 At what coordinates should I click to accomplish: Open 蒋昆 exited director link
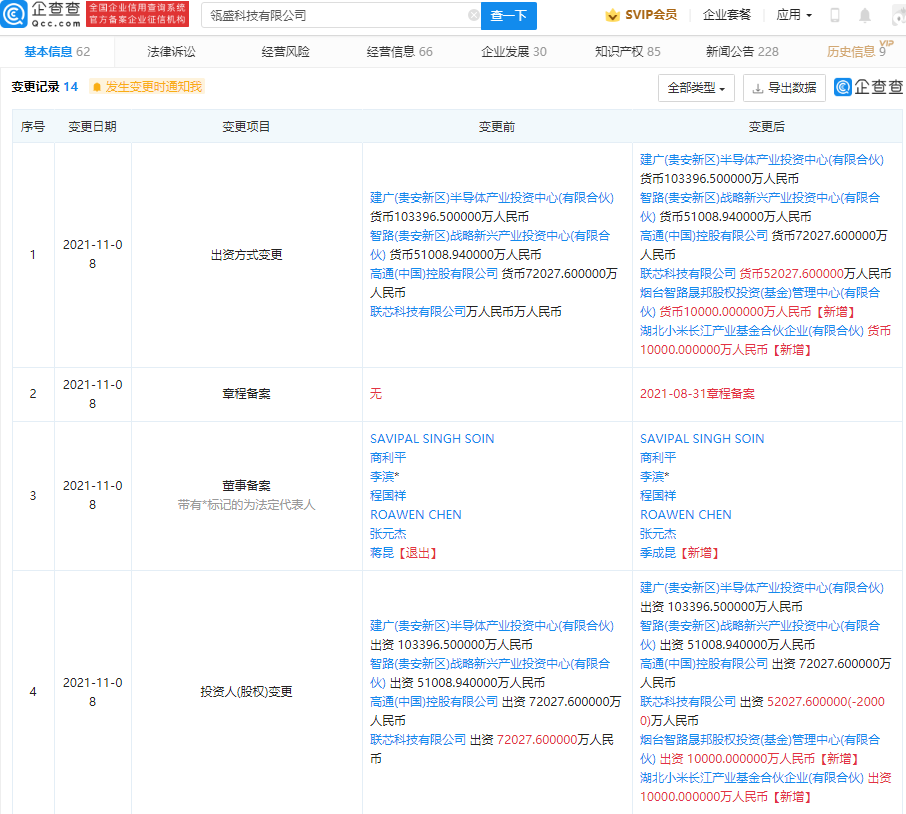pos(382,553)
